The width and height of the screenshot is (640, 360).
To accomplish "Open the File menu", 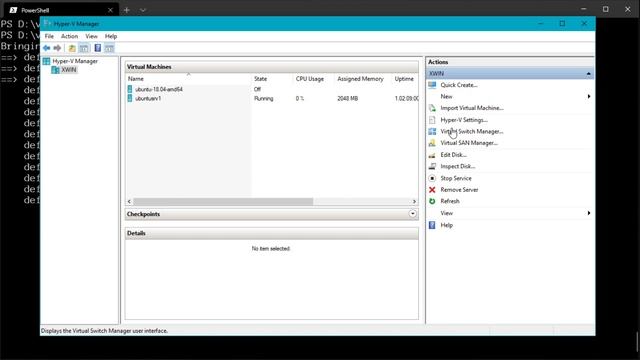I will [49, 36].
